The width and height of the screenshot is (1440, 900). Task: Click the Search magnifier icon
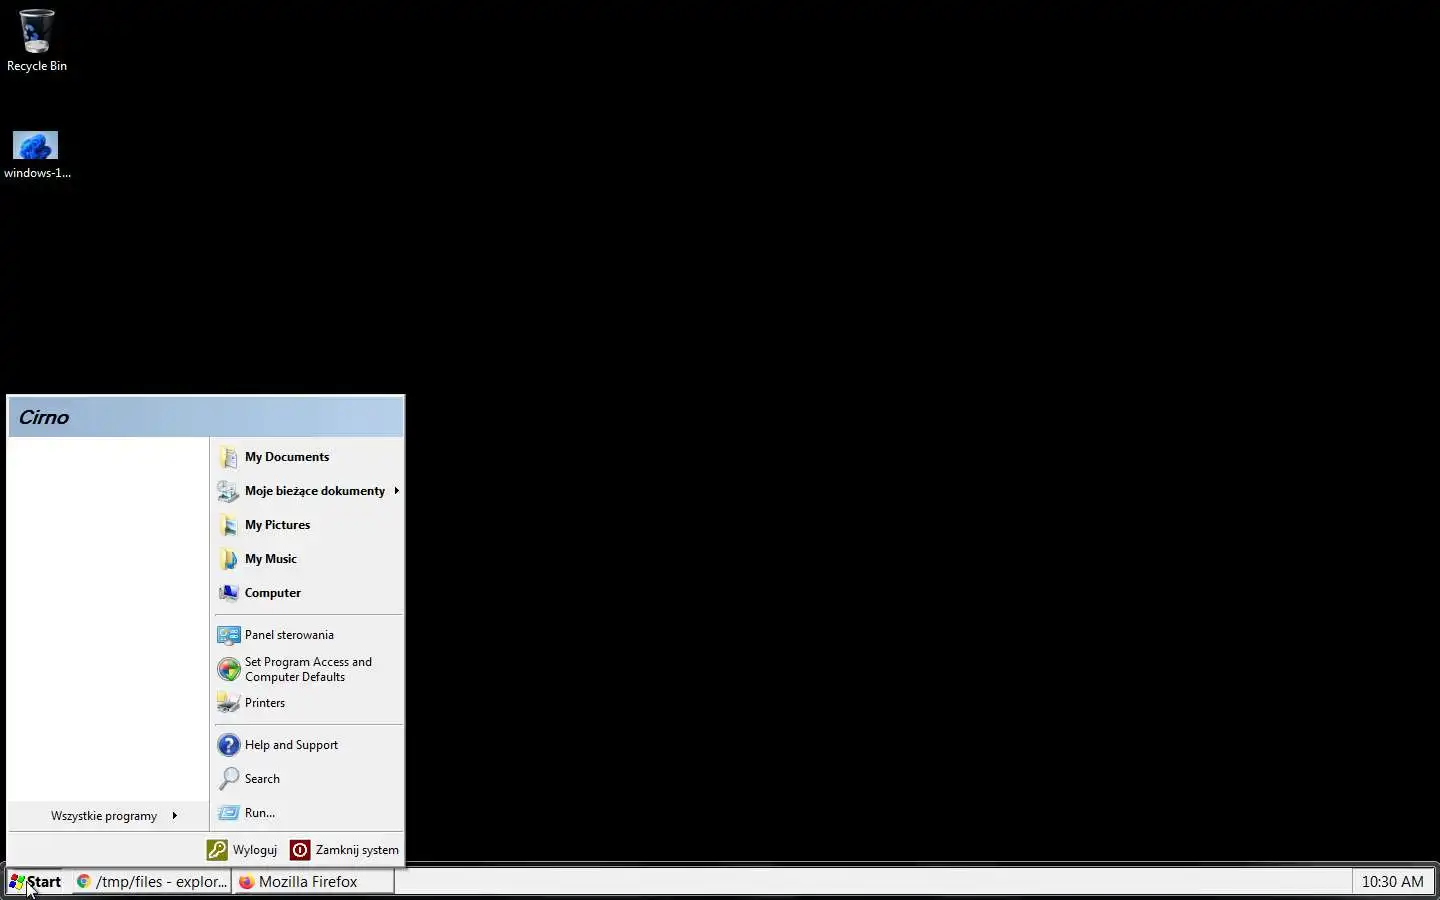228,779
